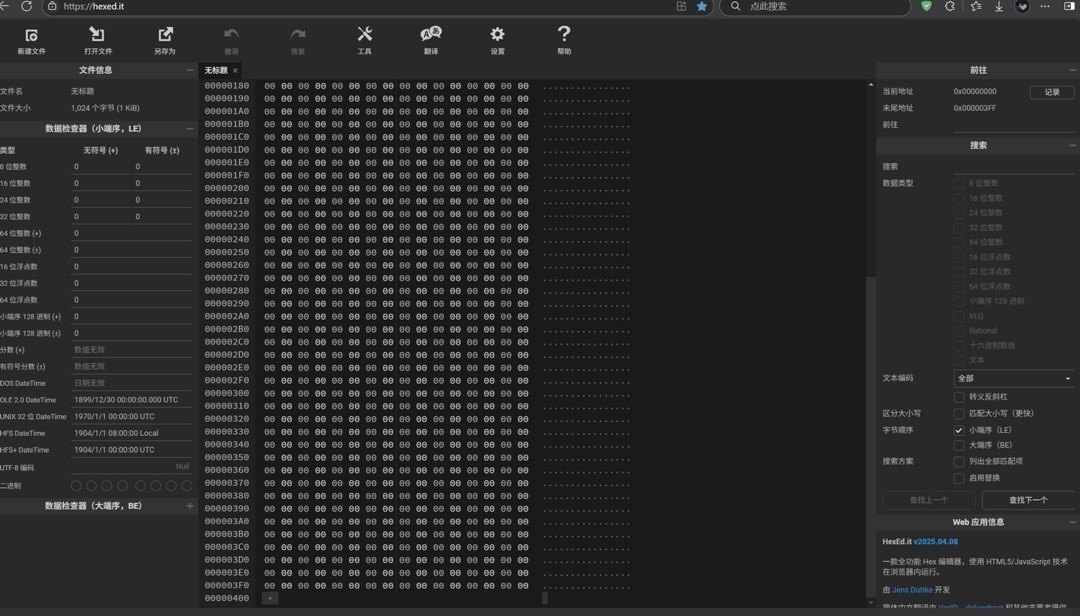This screenshot has width=1080, height=616.
Task: Click the 记录 button
Action: coord(1052,92)
